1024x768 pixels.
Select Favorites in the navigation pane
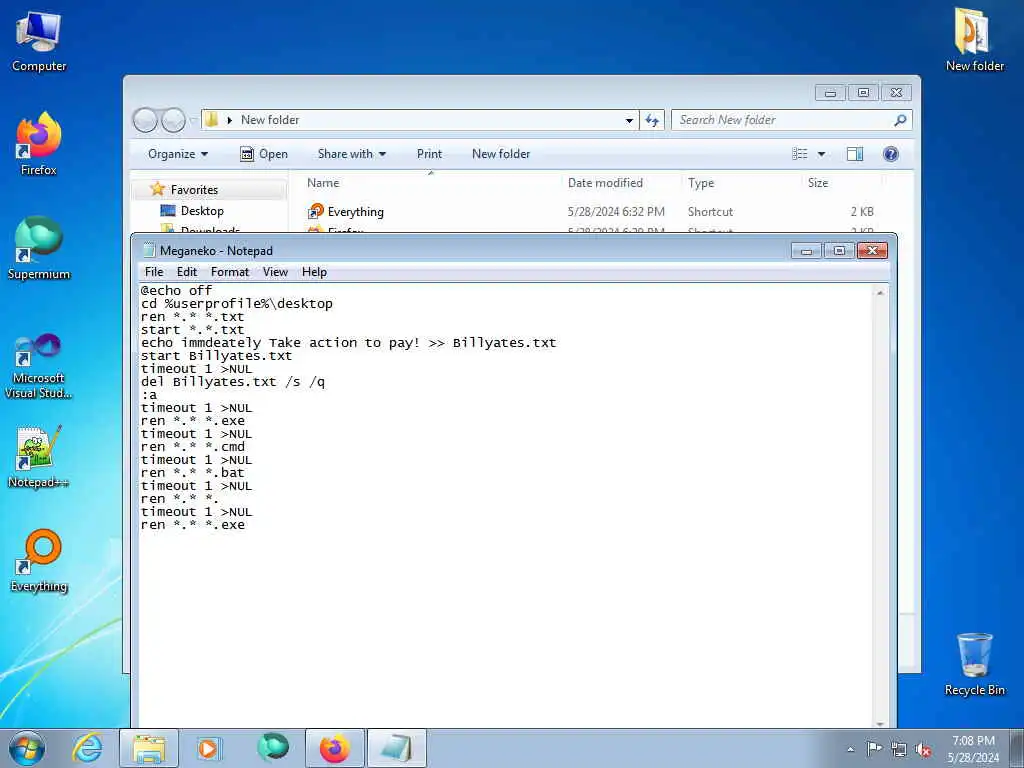point(194,189)
